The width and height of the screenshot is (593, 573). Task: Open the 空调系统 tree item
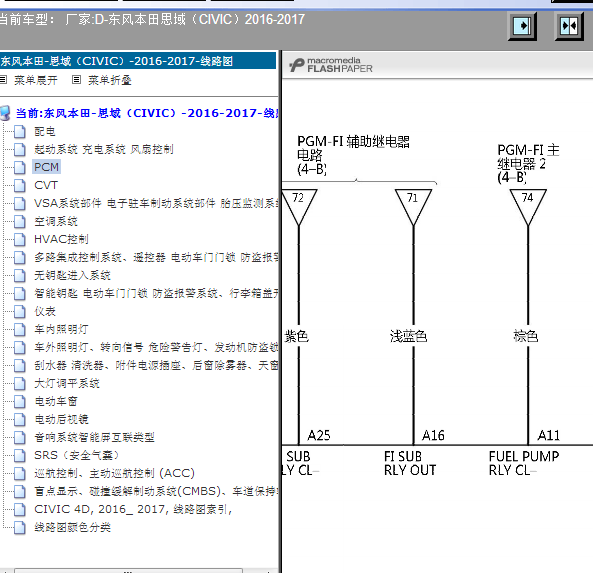pos(56,221)
